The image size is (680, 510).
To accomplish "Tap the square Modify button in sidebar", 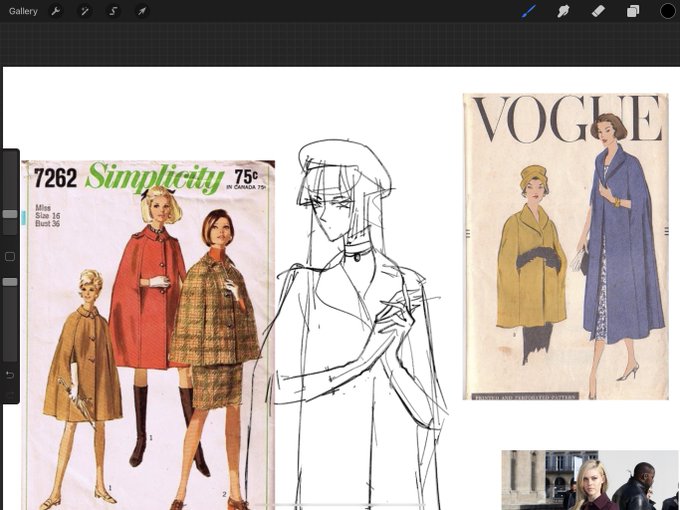I will [x=10, y=257].
